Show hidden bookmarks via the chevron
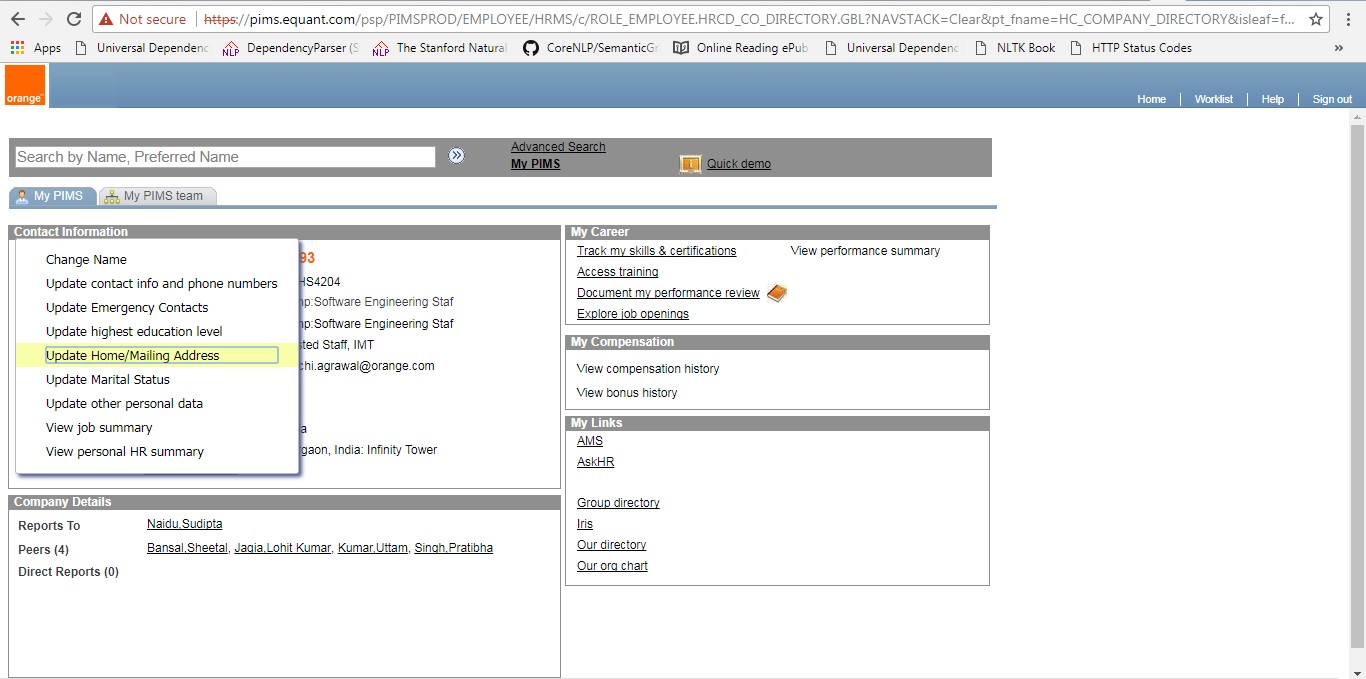This screenshot has width=1366, height=679. click(x=1339, y=47)
